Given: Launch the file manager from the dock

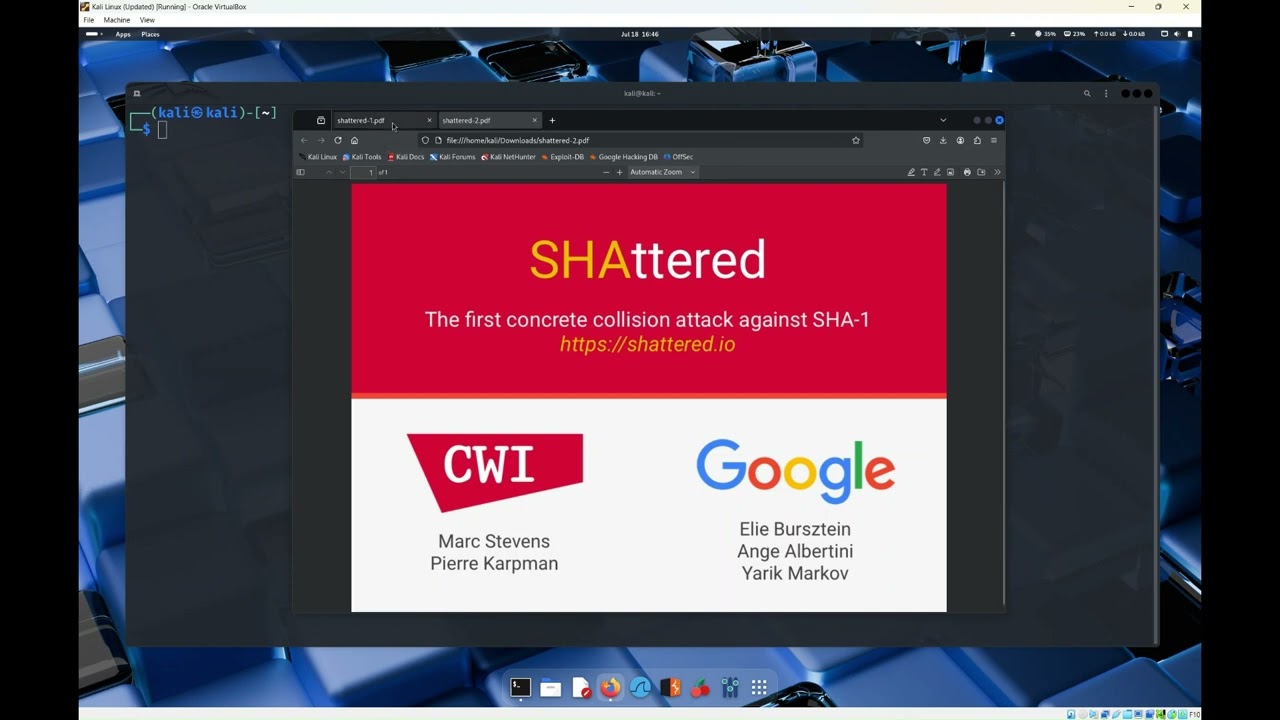Looking at the screenshot, I should coord(551,687).
